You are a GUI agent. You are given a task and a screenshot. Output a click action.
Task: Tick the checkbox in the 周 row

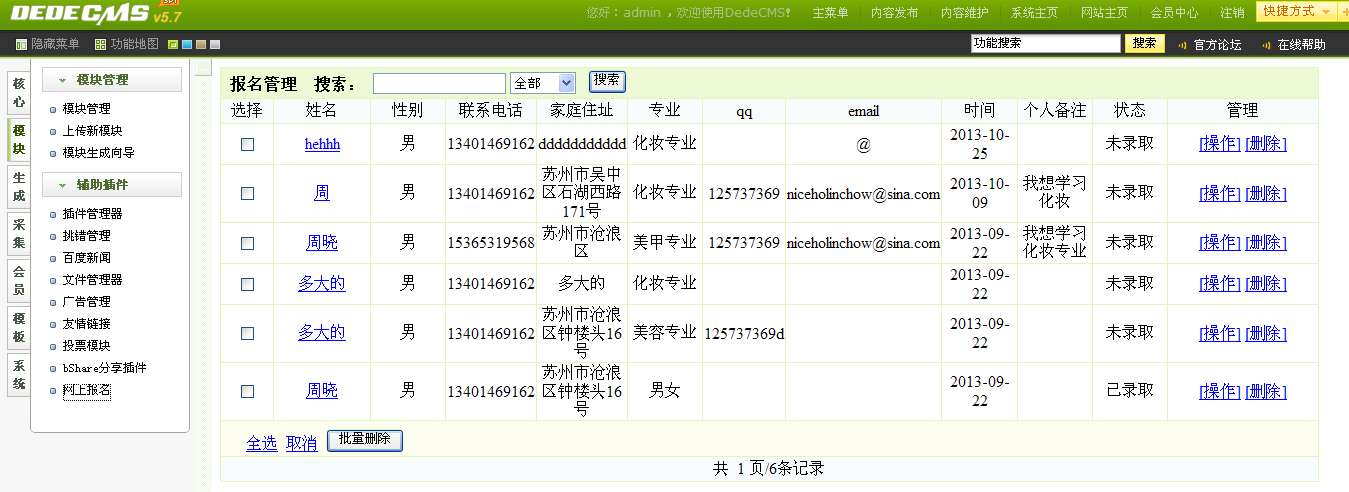248,194
